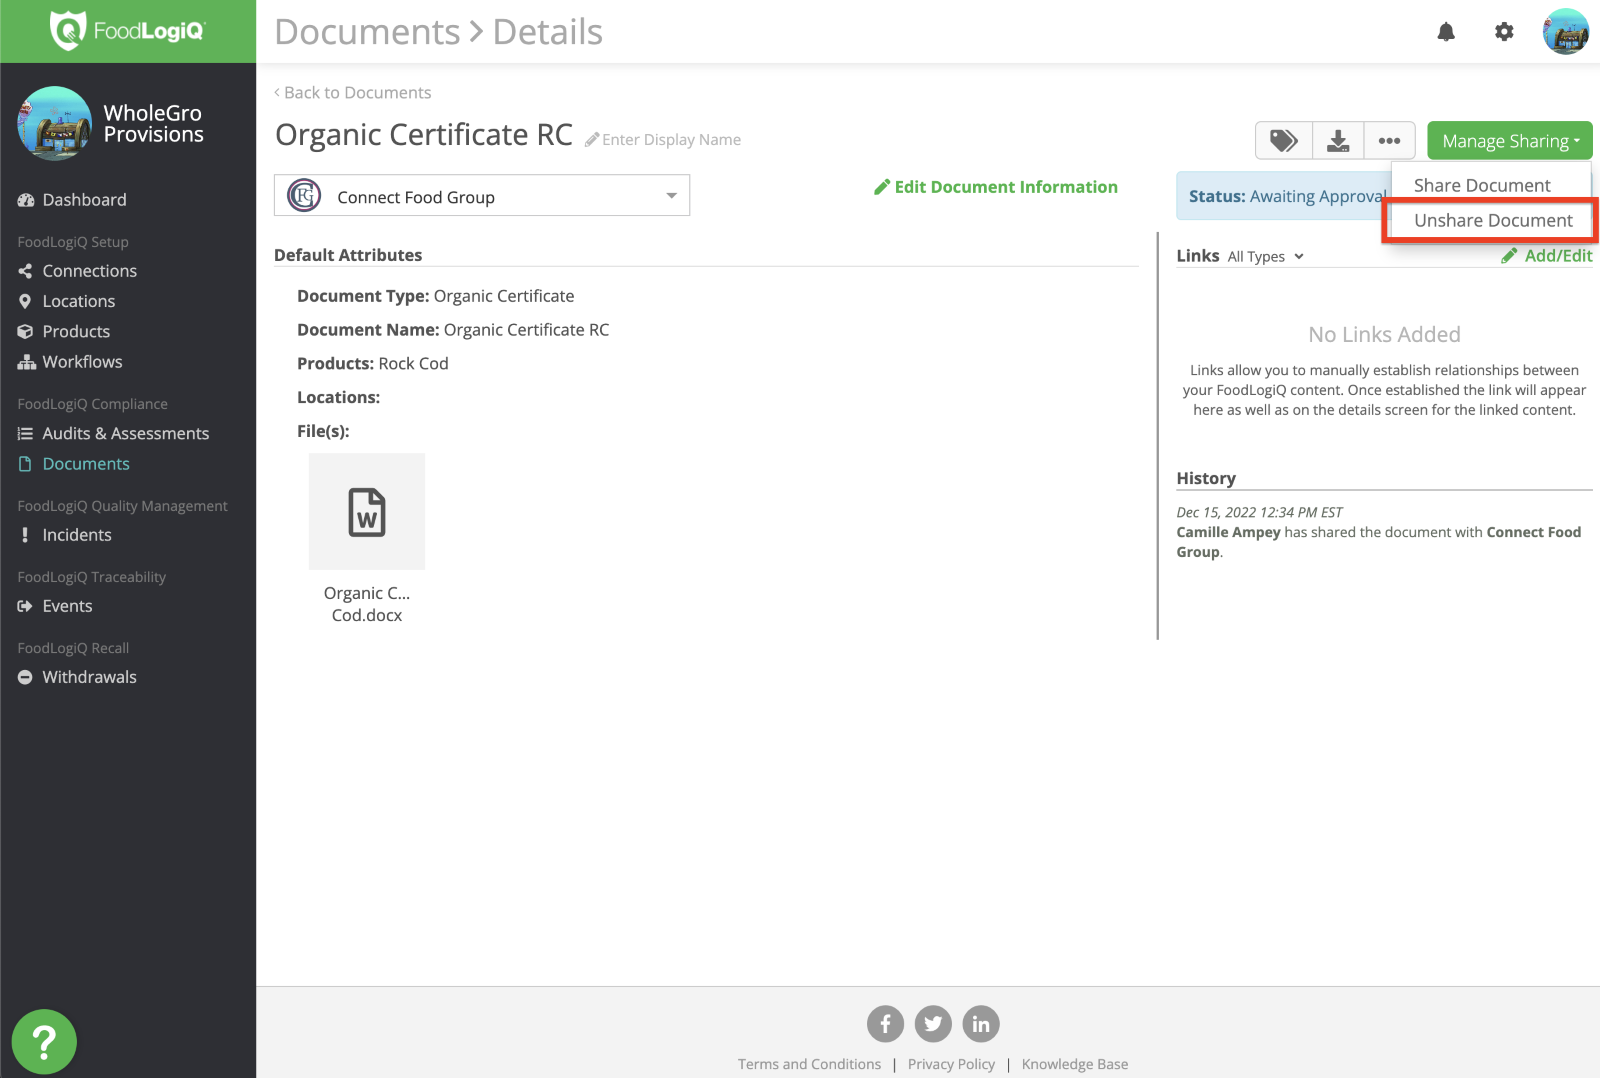1600x1078 pixels.
Task: Click the No Links Added heading
Action: coord(1384,335)
